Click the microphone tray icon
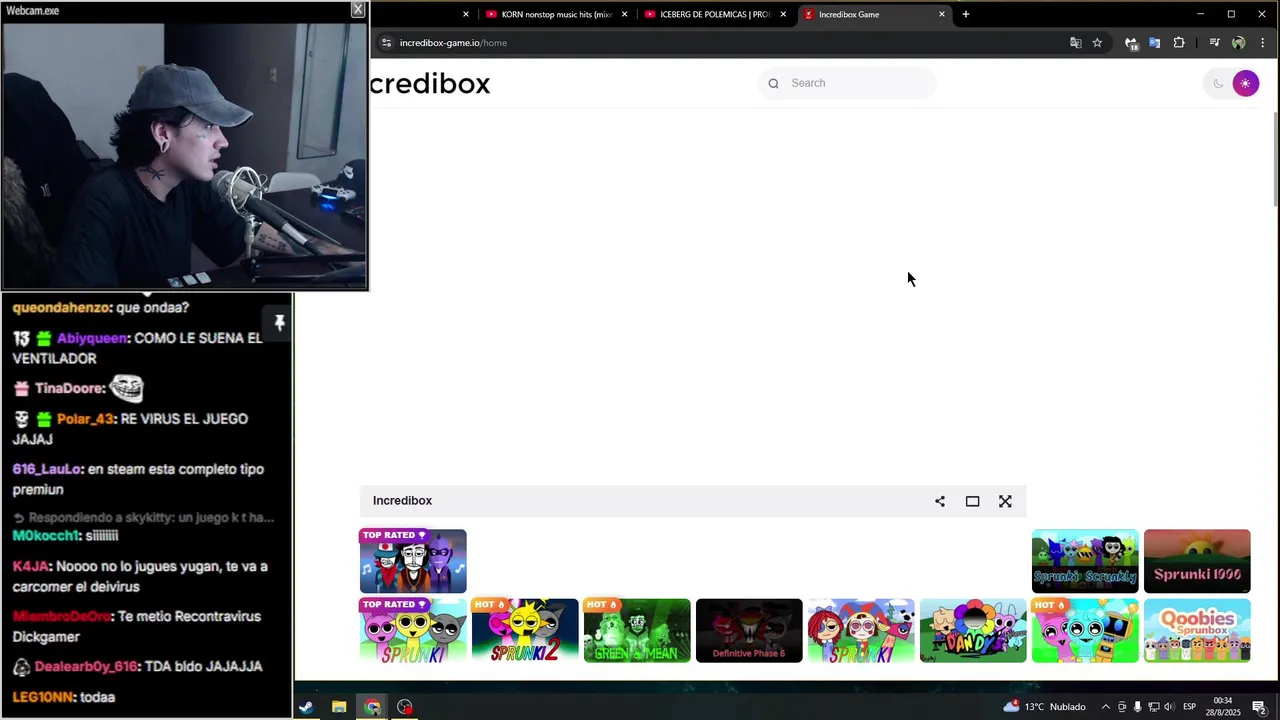The height and width of the screenshot is (720, 1280). (x=1137, y=707)
